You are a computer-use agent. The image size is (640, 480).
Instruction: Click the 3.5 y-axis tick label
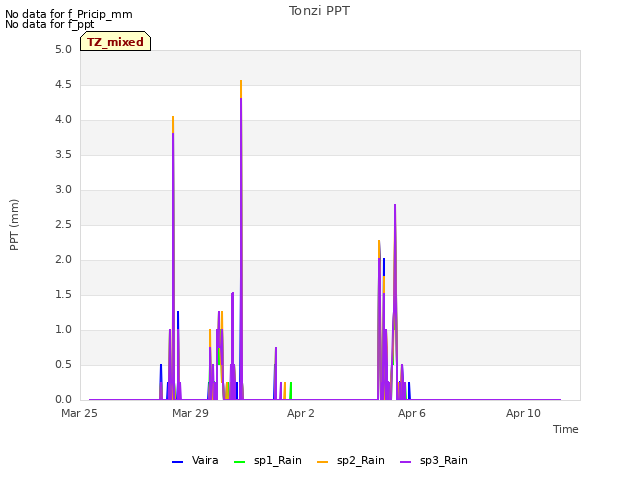click(x=63, y=154)
